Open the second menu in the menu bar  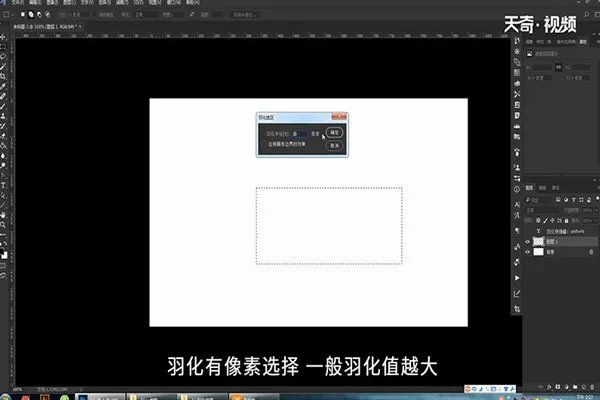click(x=35, y=2)
